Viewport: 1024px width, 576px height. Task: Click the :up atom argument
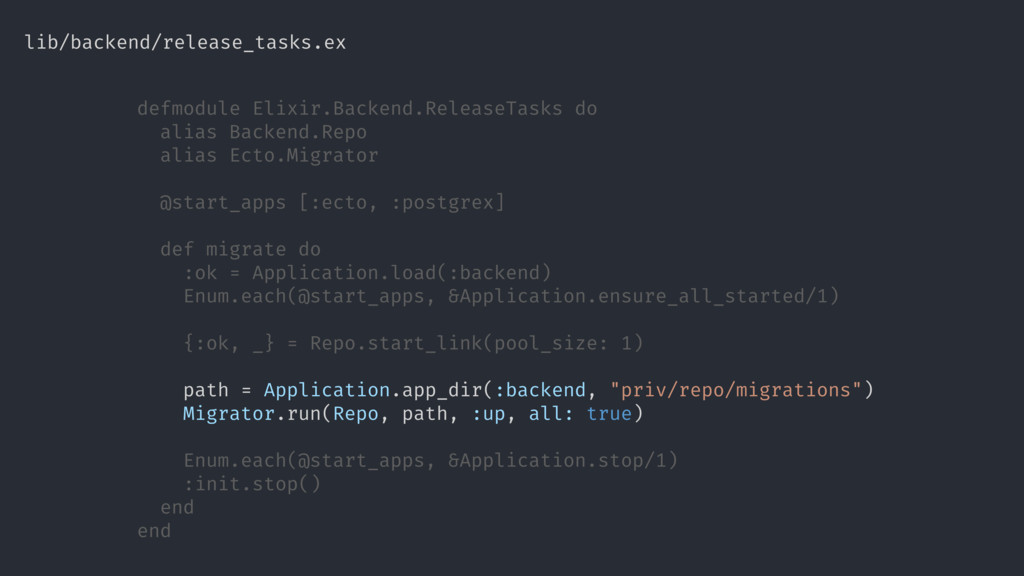coord(488,414)
